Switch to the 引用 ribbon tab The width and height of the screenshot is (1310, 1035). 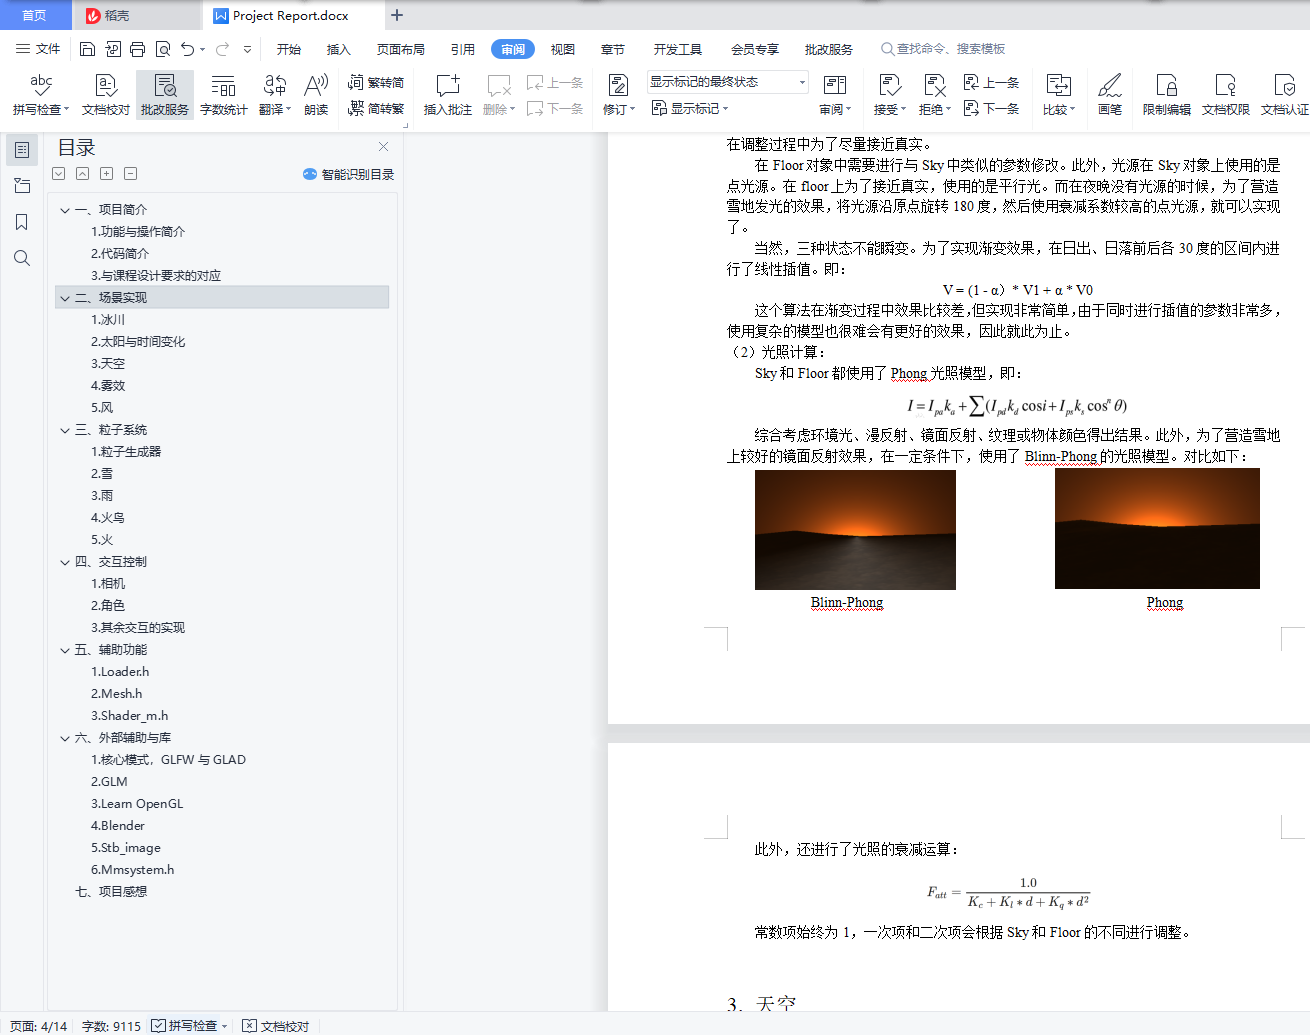(463, 49)
